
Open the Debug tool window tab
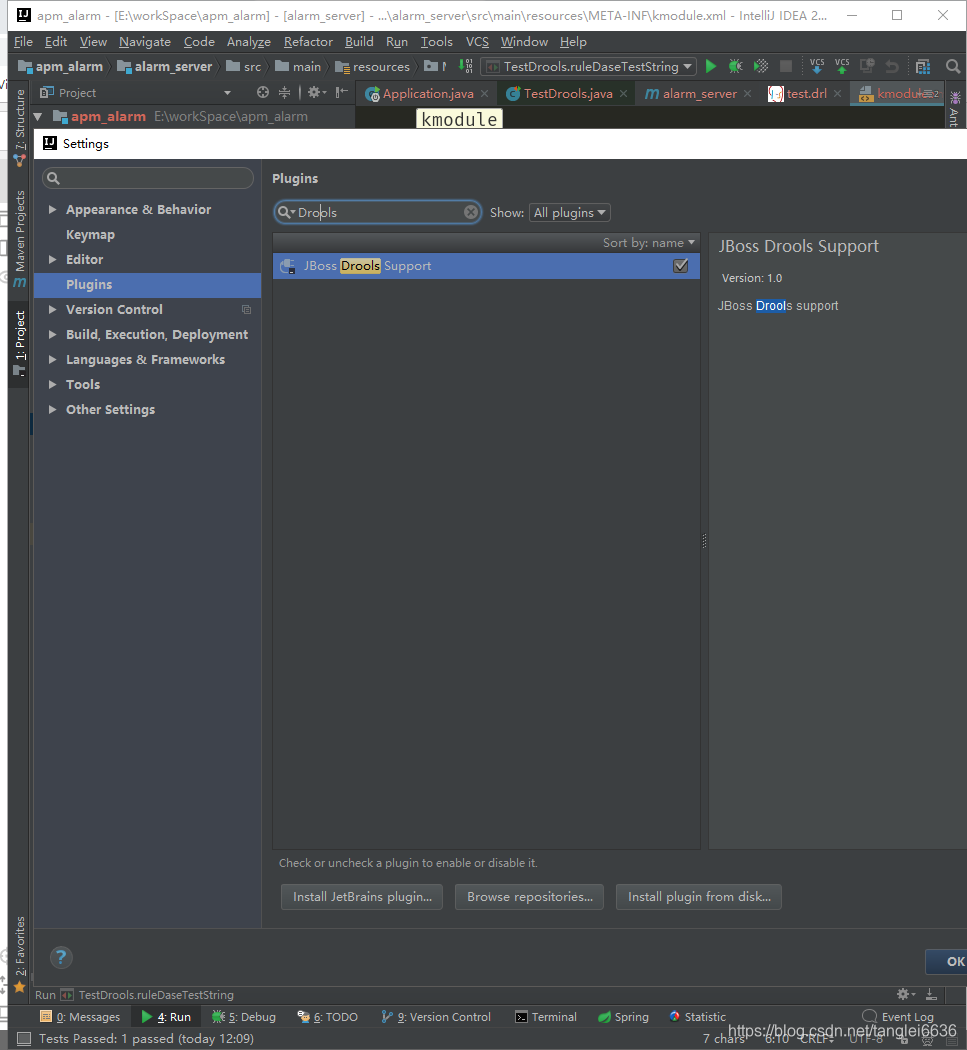pyautogui.click(x=244, y=1017)
